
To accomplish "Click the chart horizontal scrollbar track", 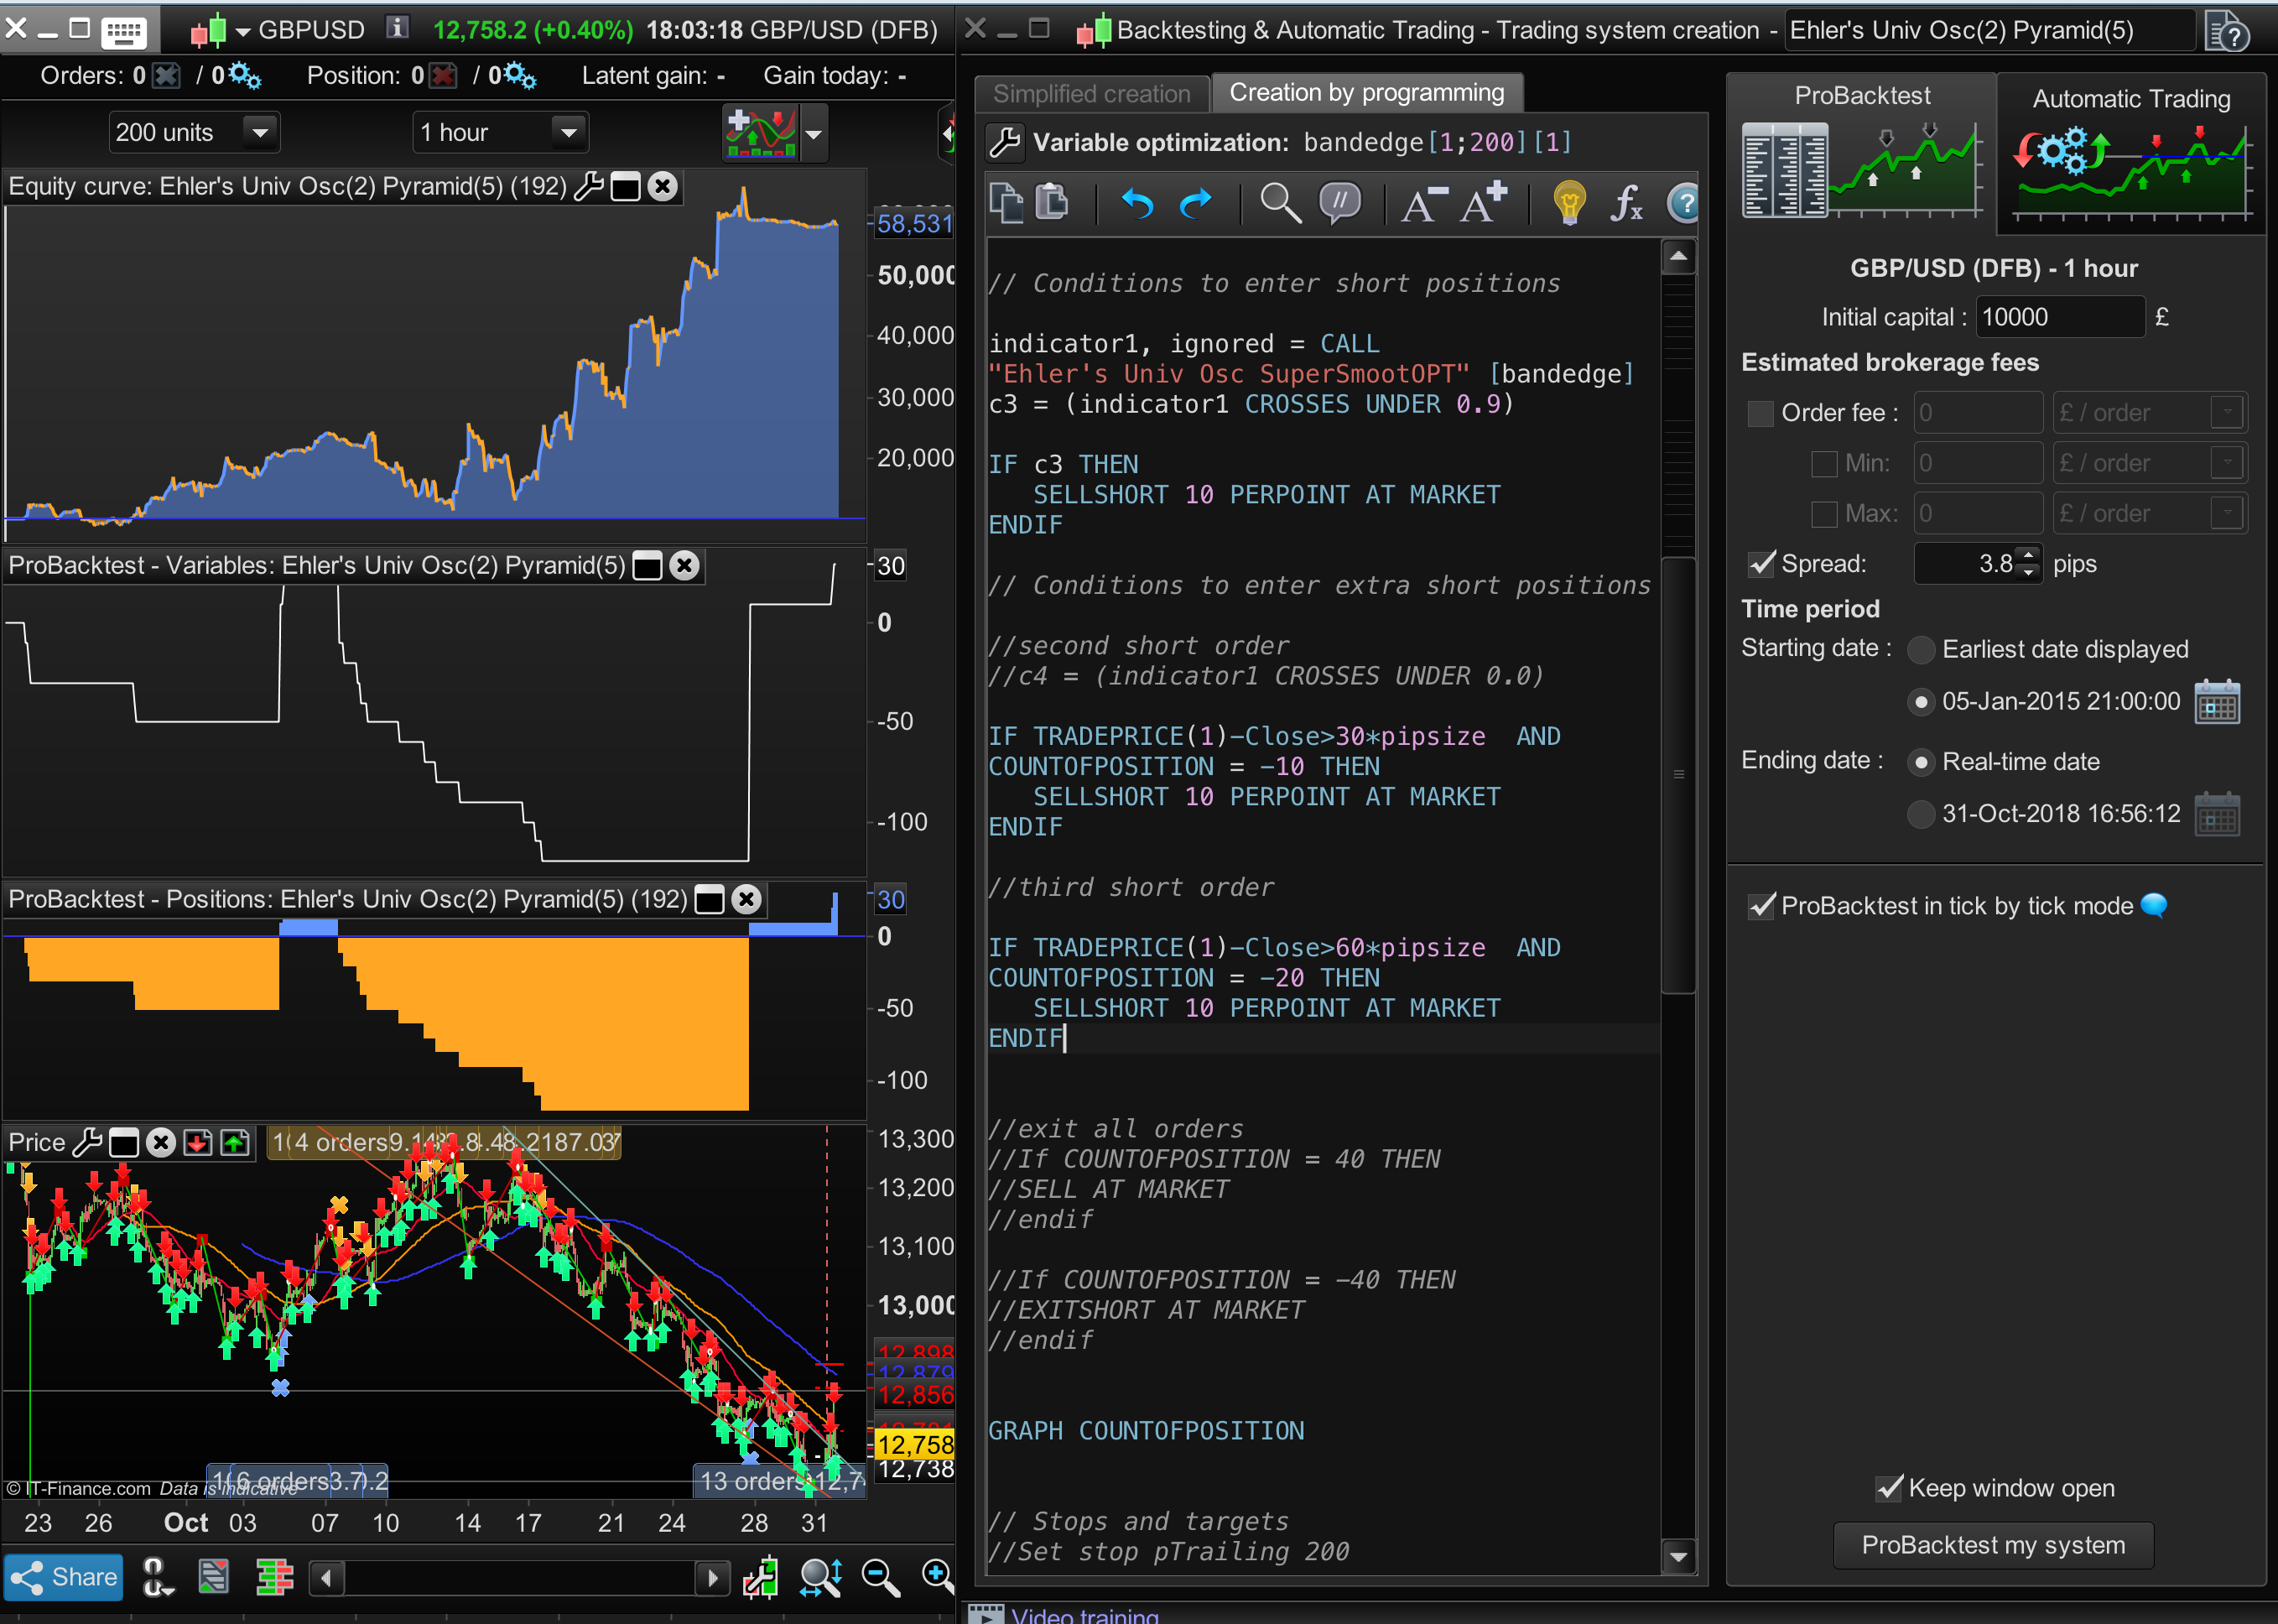I will coord(520,1577).
